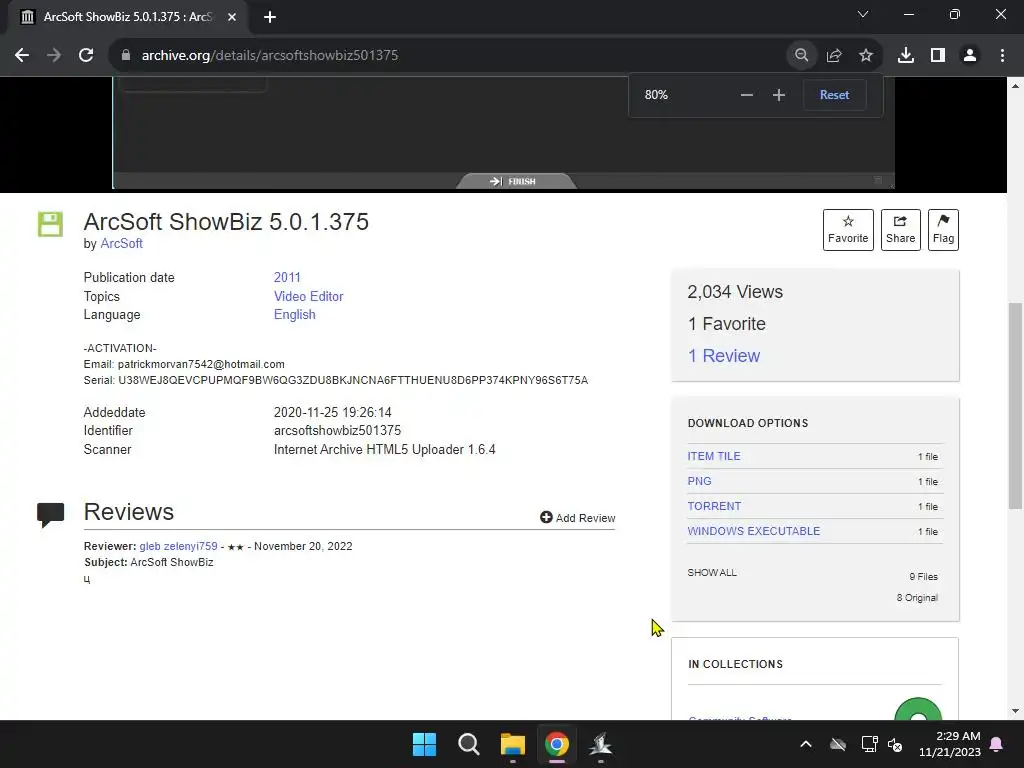1024x768 pixels.
Task: Decrease zoom with the minus button
Action: 746,95
